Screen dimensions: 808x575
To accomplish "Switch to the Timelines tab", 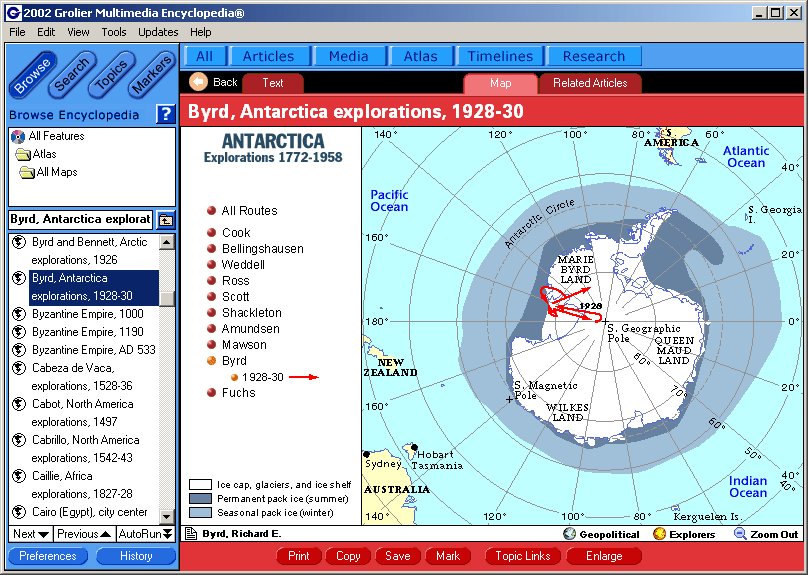I will [500, 56].
